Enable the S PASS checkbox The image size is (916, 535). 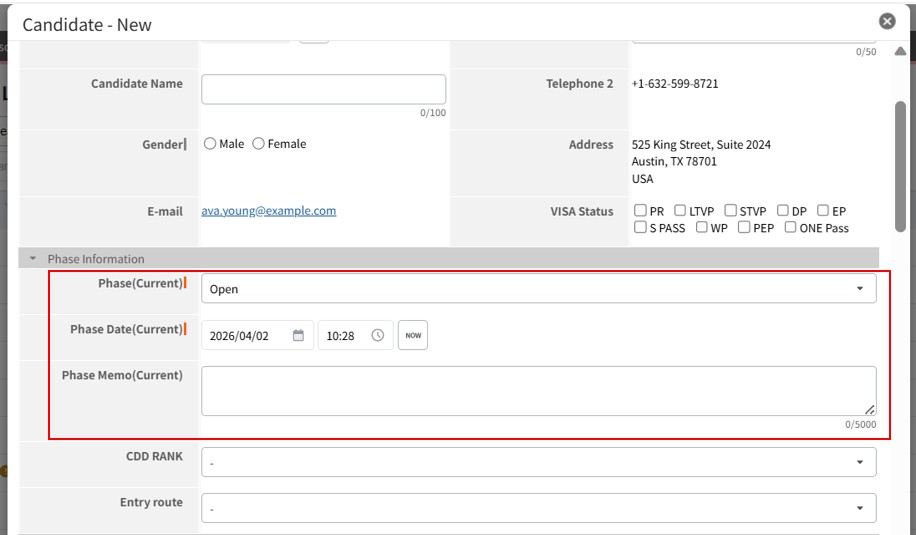coord(640,228)
